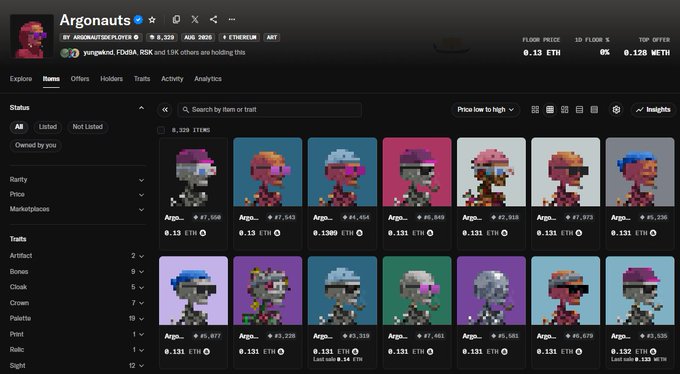Viewport: 680px width, 374px height.
Task: Expand the Relic trait
Action: point(77,350)
